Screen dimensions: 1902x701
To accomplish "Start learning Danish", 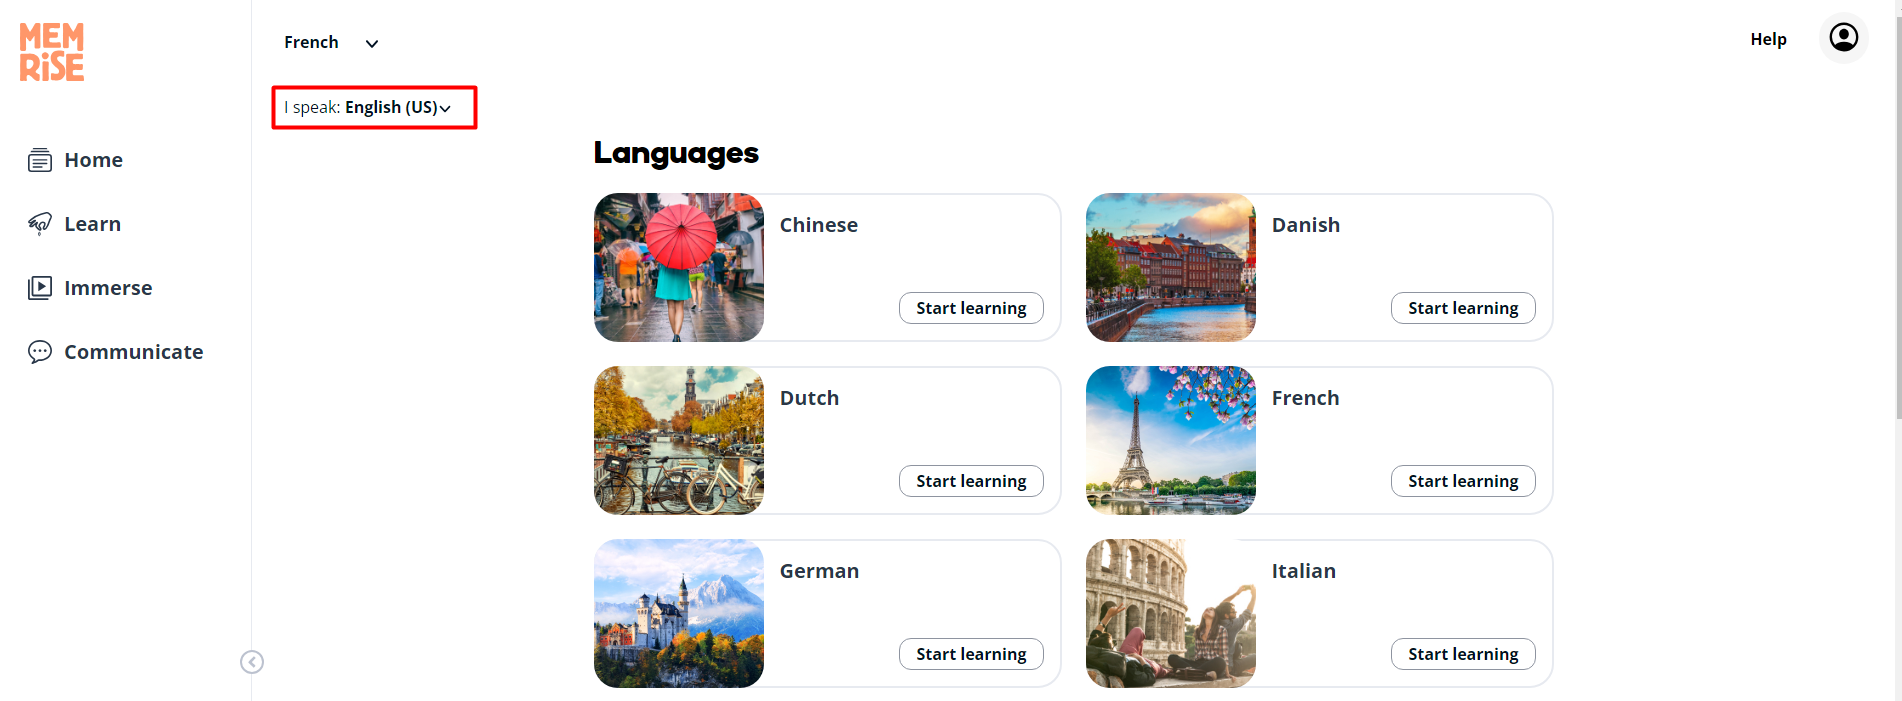I will [1462, 308].
